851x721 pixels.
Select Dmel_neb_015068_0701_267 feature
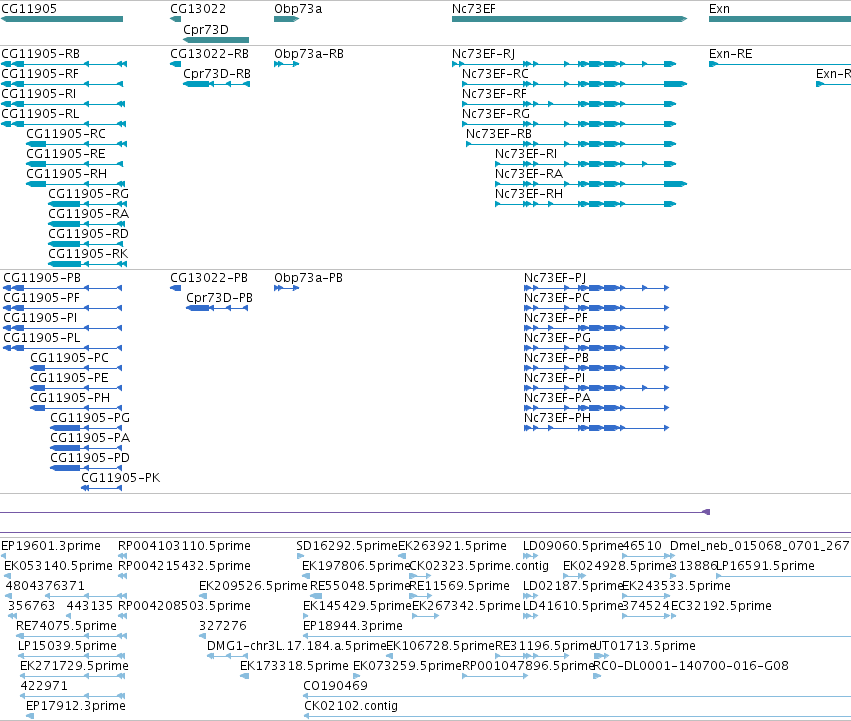(x=759, y=546)
